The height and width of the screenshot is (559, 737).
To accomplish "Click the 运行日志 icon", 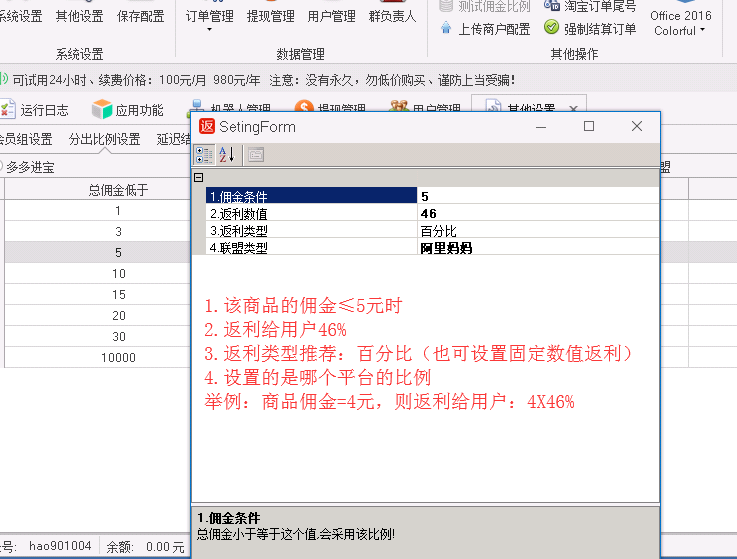I will (7, 109).
